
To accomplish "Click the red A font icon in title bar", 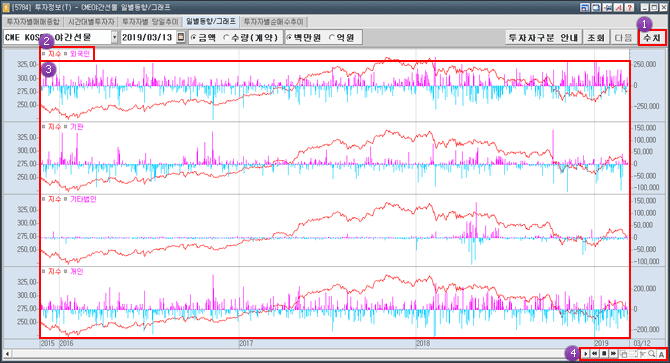I will [x=618, y=8].
